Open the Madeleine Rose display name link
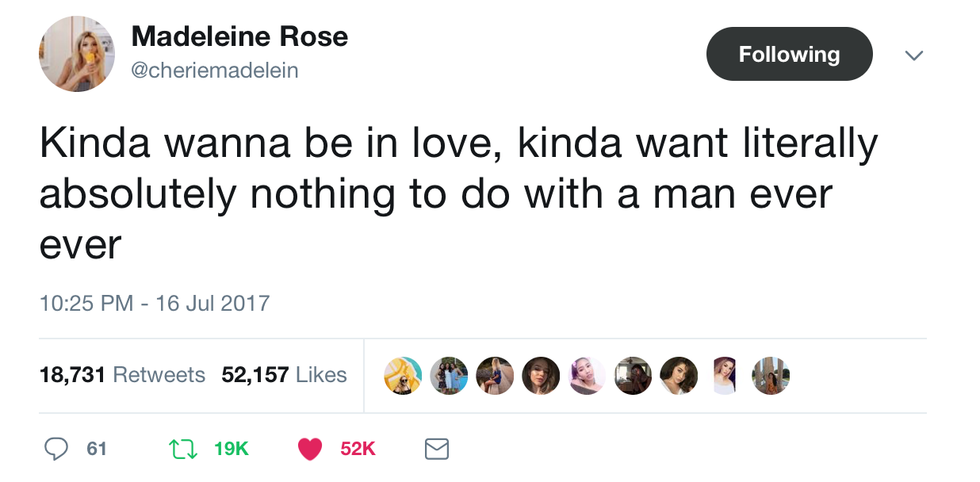 tap(240, 37)
